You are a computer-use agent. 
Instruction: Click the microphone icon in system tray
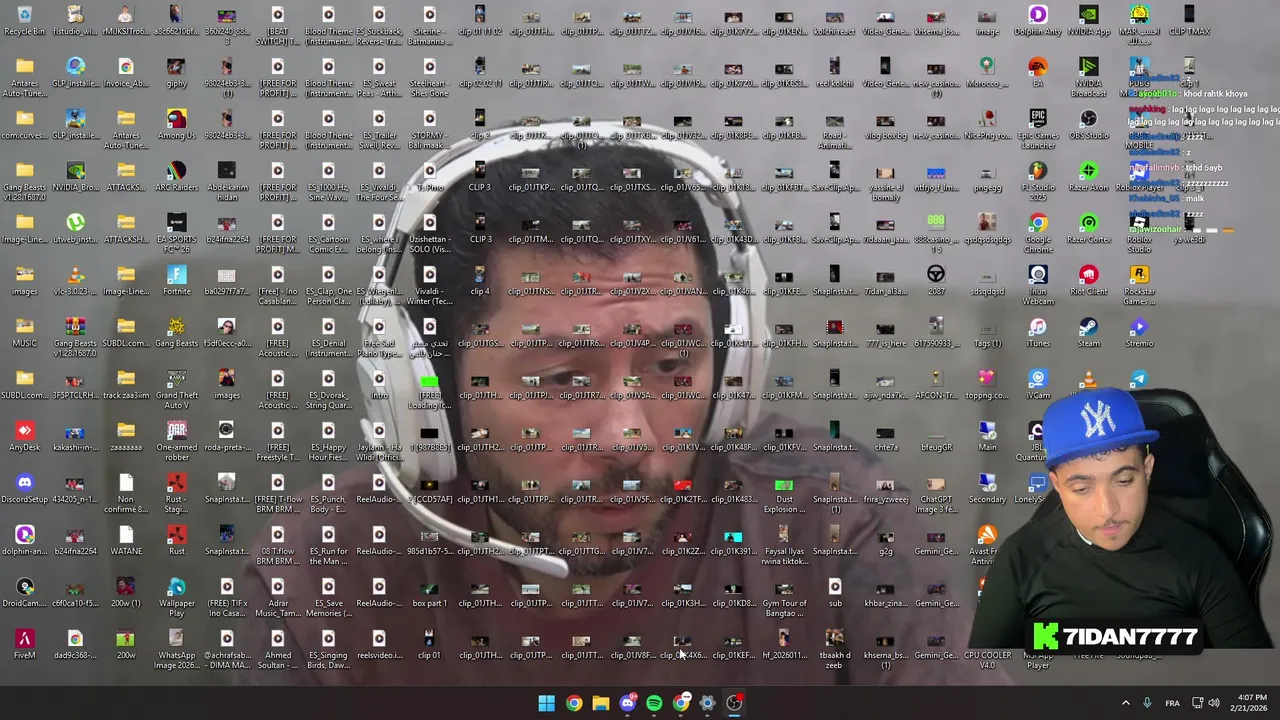[x=1147, y=703]
